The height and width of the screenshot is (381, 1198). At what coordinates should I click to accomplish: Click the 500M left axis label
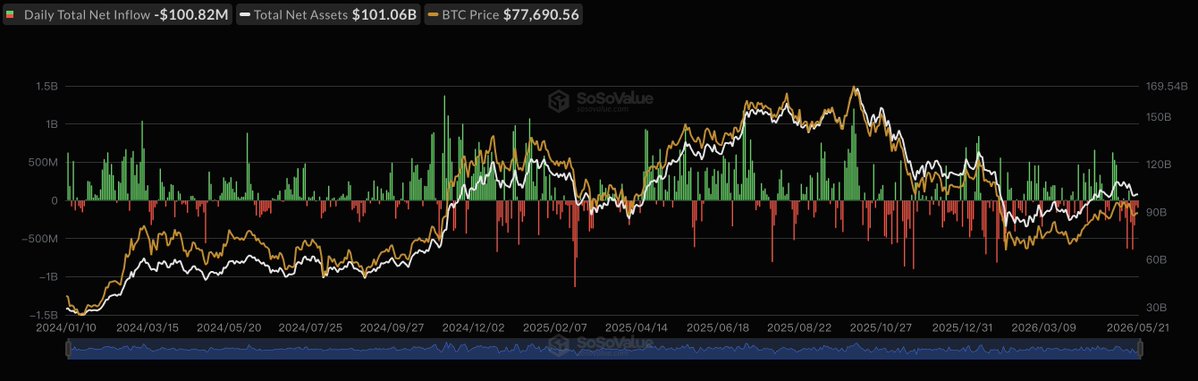[44, 163]
